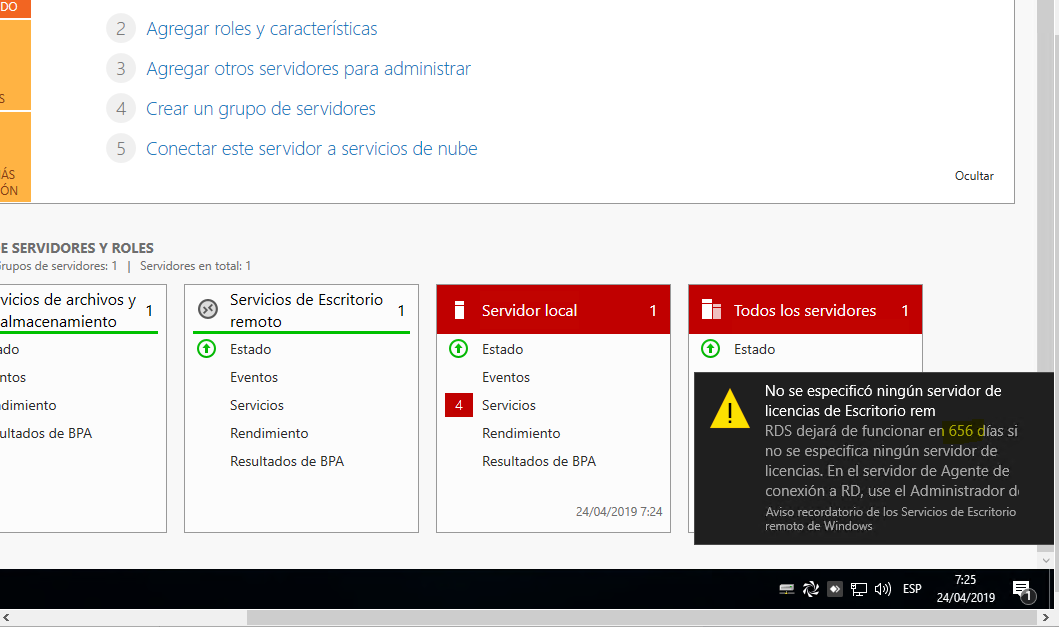Select Crear un grupo de servidores

point(261,109)
